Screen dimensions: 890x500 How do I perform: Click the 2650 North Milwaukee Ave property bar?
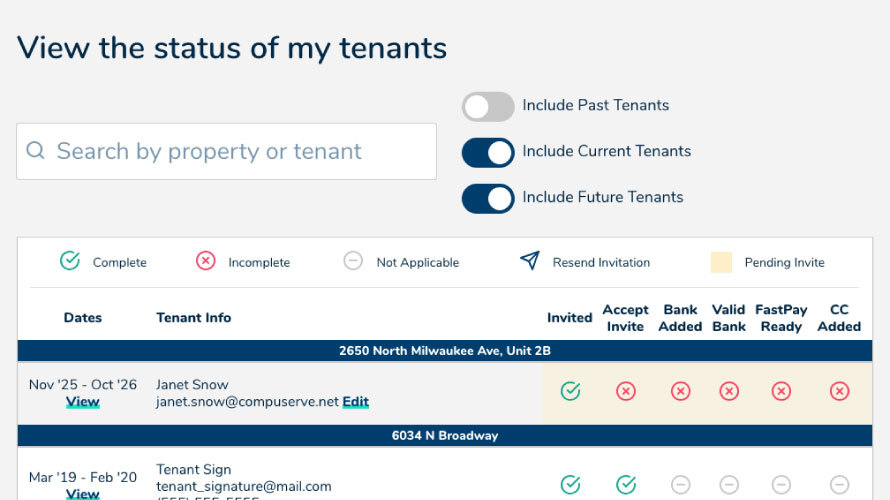click(x=445, y=351)
